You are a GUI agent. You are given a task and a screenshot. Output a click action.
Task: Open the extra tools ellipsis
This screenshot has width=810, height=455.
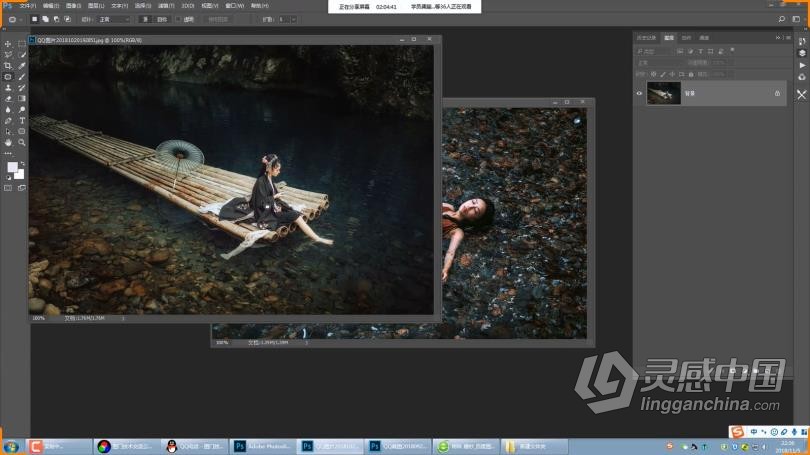coord(8,153)
